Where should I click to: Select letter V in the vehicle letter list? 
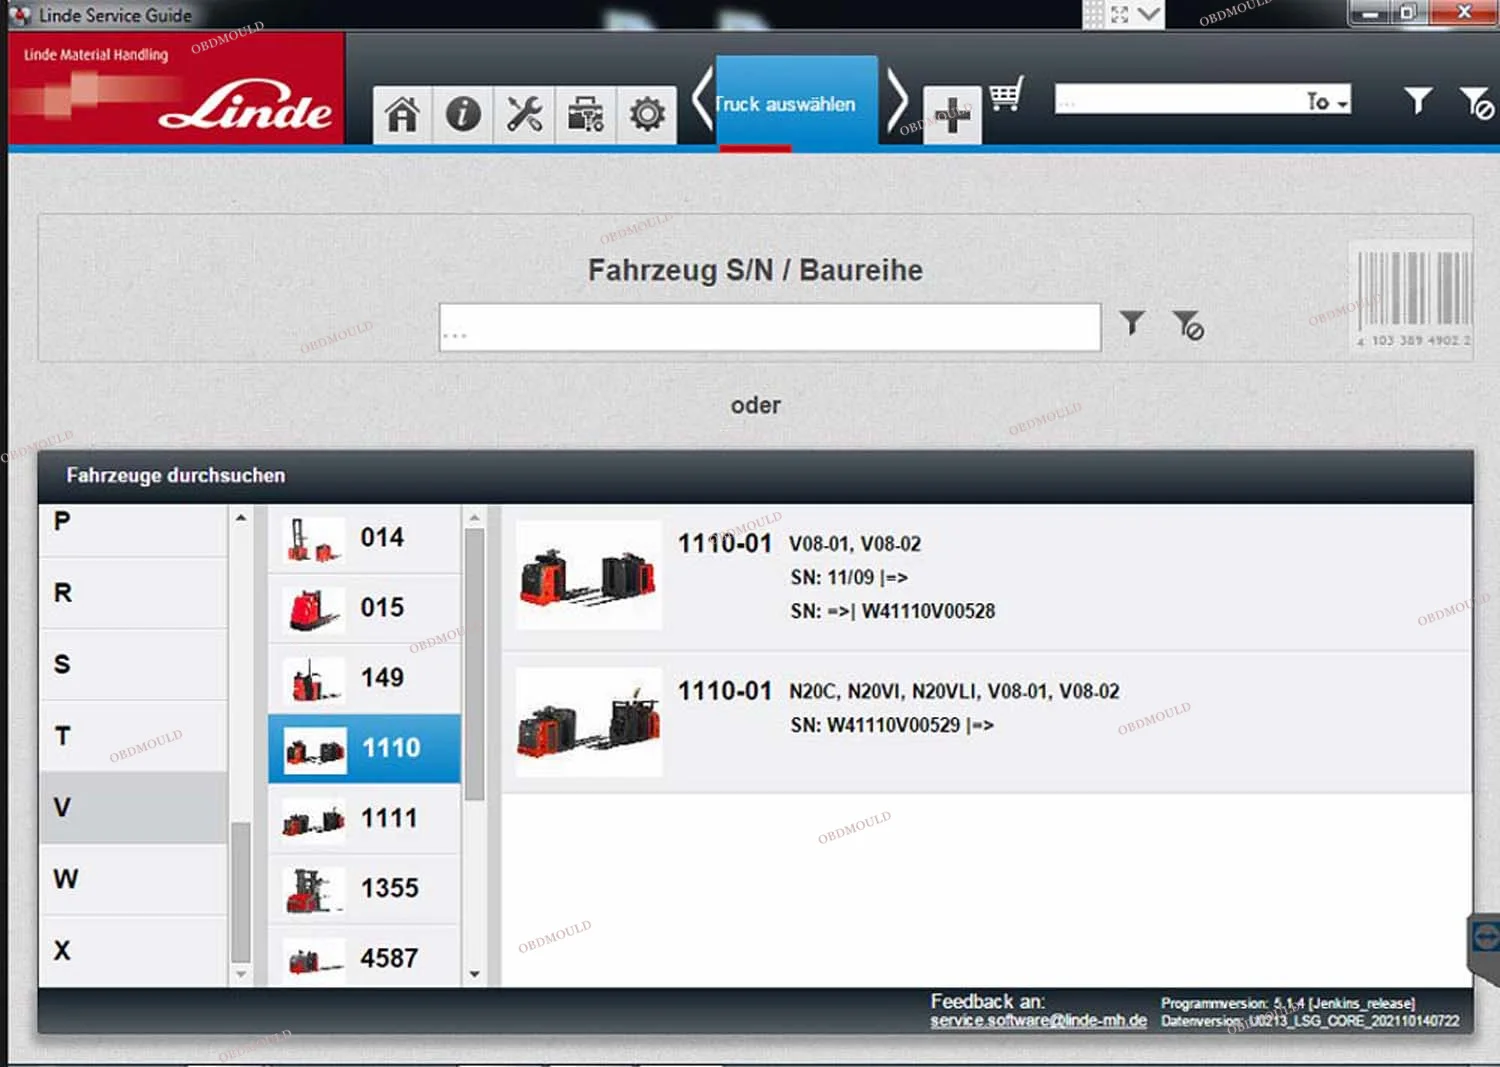click(134, 807)
